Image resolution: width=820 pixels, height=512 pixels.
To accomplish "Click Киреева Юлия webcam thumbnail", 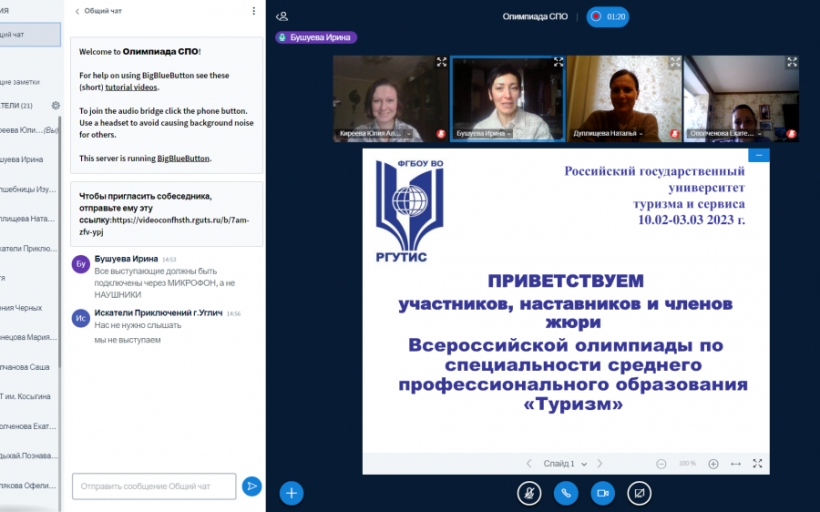I will 391,99.
